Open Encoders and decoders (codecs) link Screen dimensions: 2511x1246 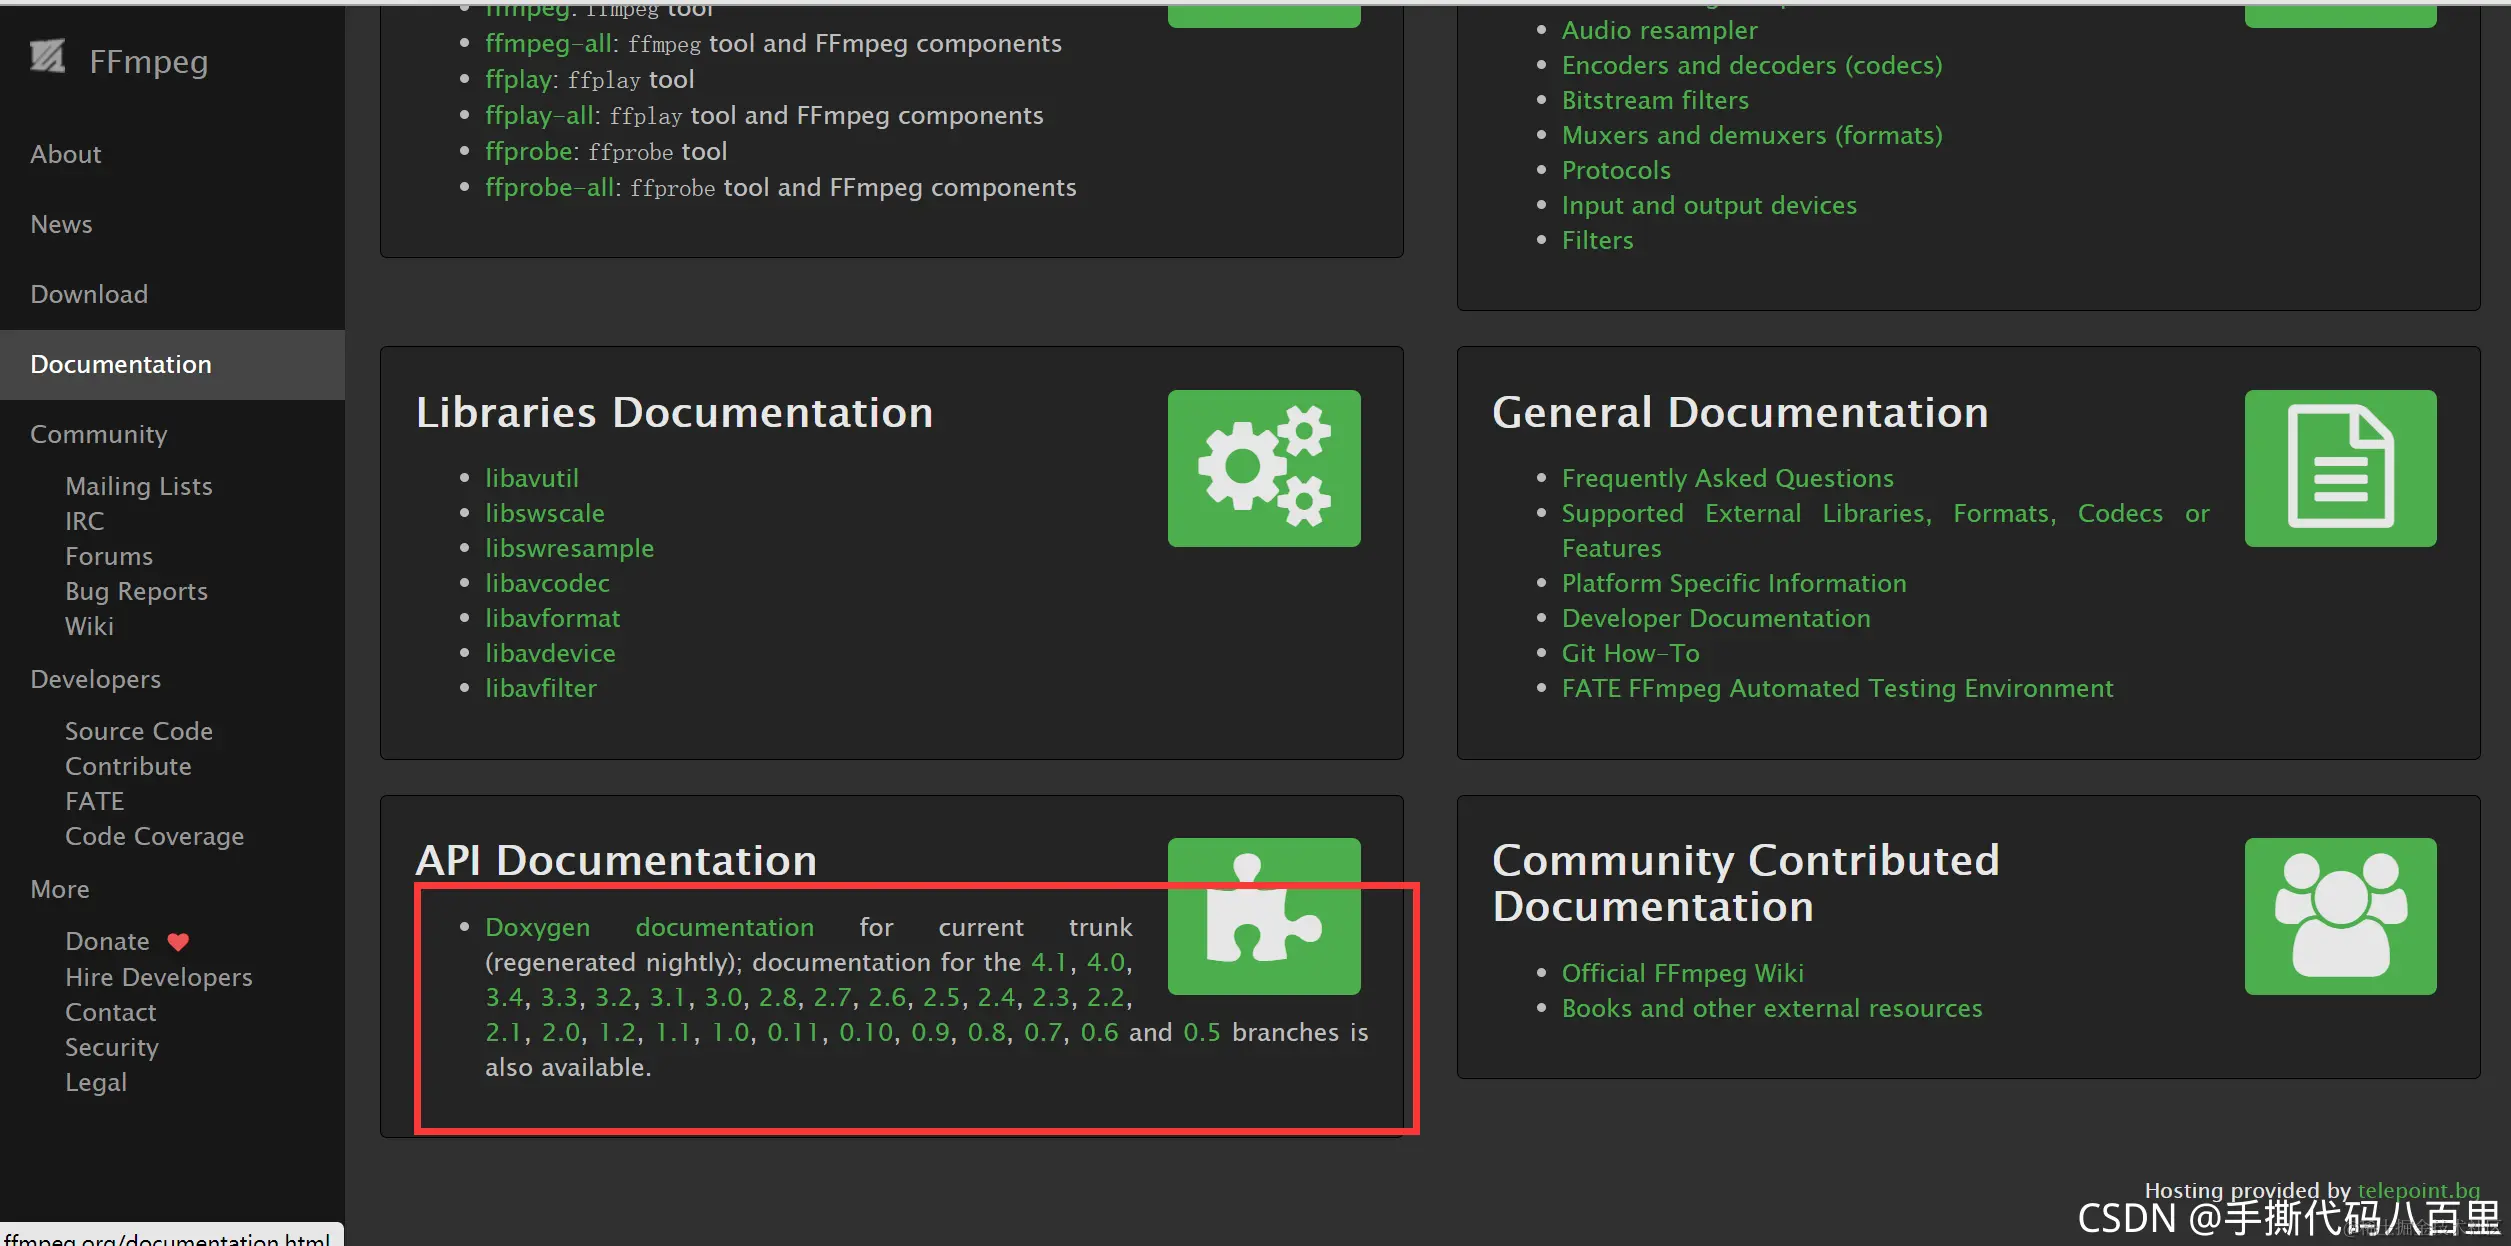point(1753,65)
